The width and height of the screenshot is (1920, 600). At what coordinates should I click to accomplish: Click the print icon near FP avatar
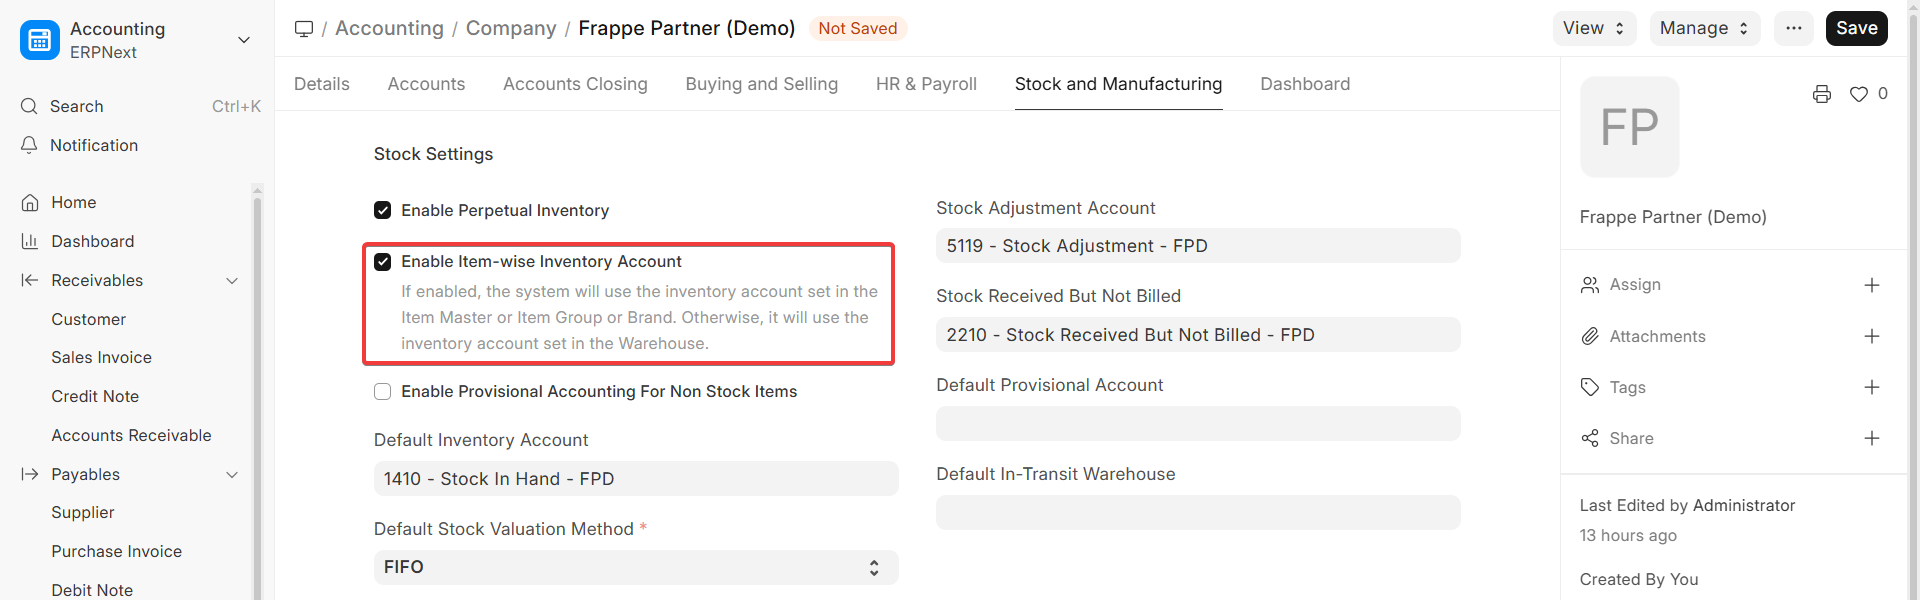1822,94
